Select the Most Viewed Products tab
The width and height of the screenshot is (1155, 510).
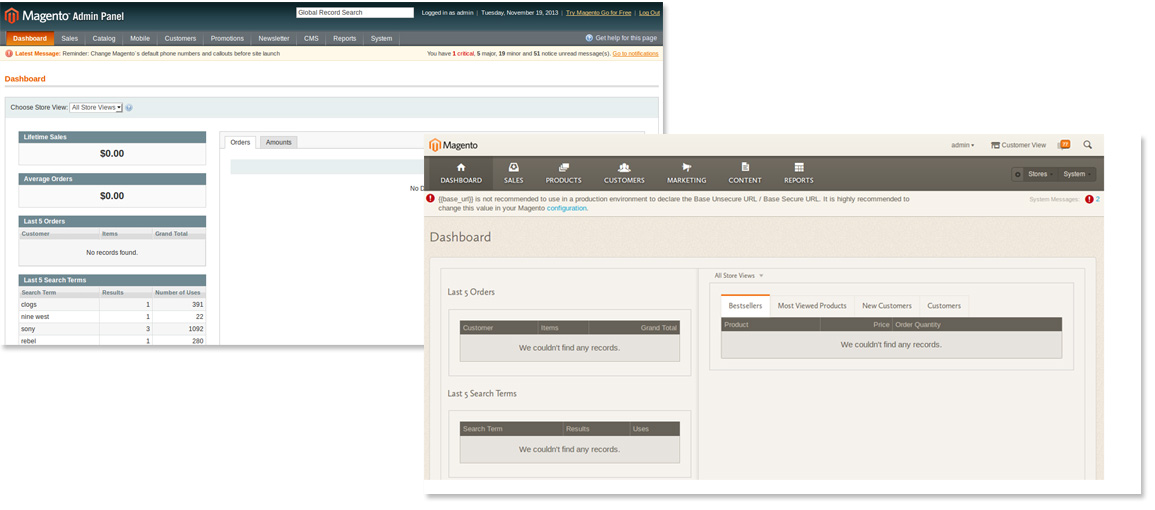coord(812,306)
